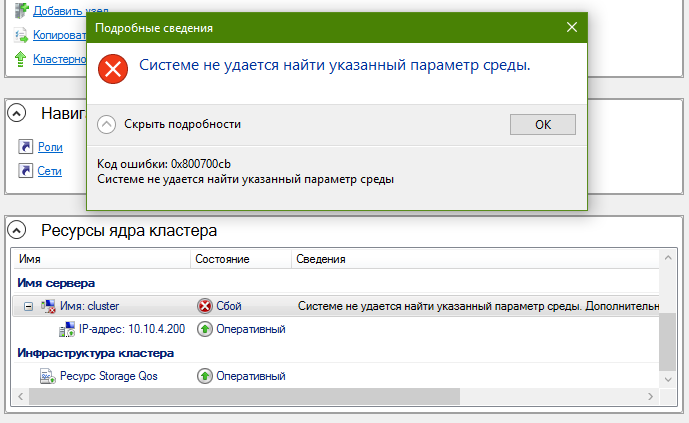The image size is (689, 423).
Task: Click Оперативный status of Storage Qos row
Action: pos(251,376)
